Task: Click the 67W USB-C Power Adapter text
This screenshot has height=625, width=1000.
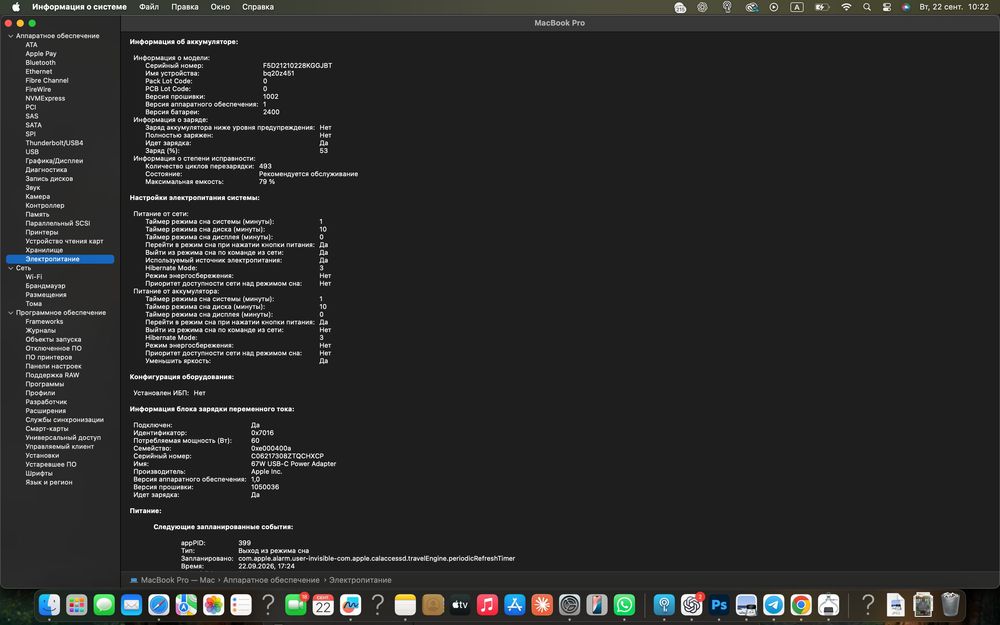Action: [x=293, y=464]
